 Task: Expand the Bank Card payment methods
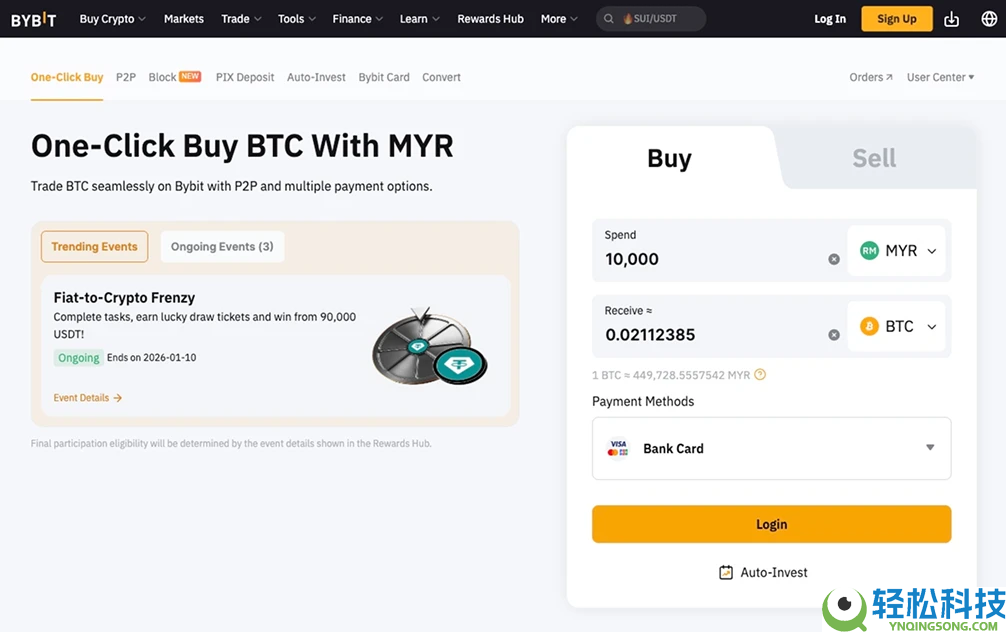point(929,448)
